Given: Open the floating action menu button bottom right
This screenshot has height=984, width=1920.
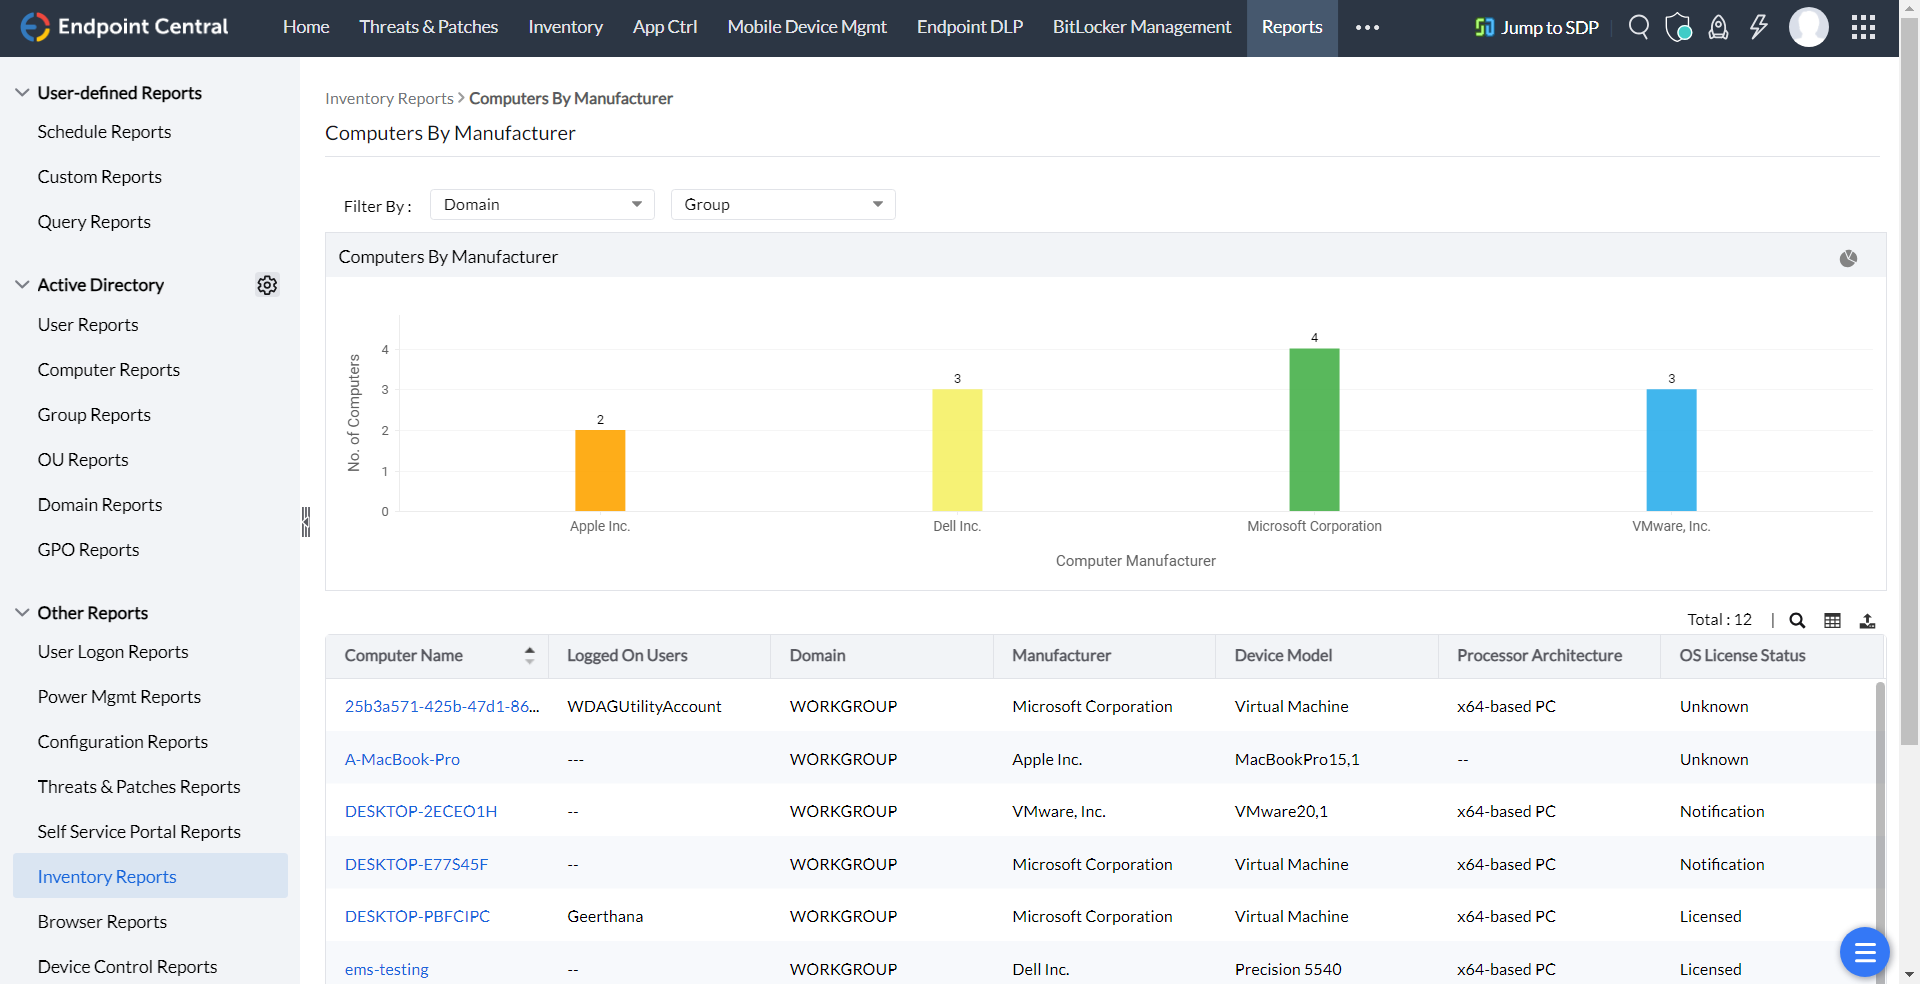Looking at the screenshot, I should 1864,952.
